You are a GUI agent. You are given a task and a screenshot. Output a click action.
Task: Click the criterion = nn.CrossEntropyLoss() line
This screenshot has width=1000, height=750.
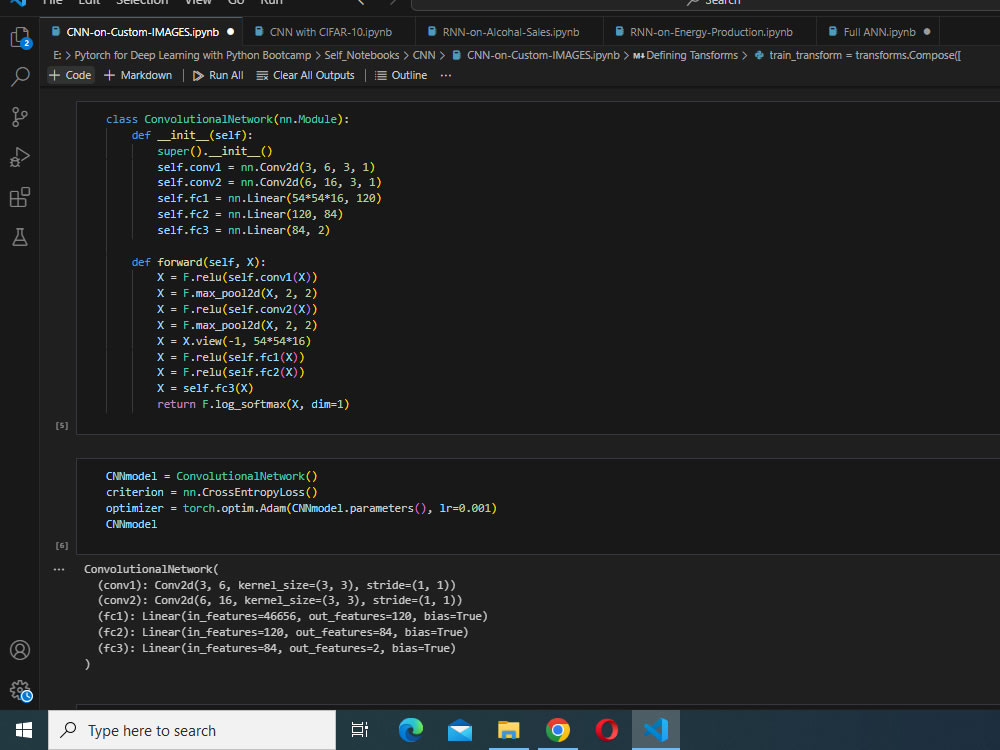pyautogui.click(x=211, y=492)
